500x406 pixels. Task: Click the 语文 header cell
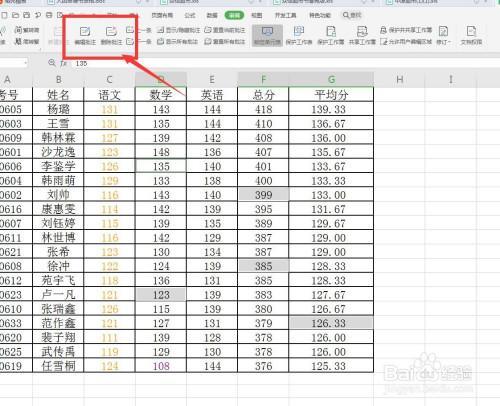tap(109, 95)
